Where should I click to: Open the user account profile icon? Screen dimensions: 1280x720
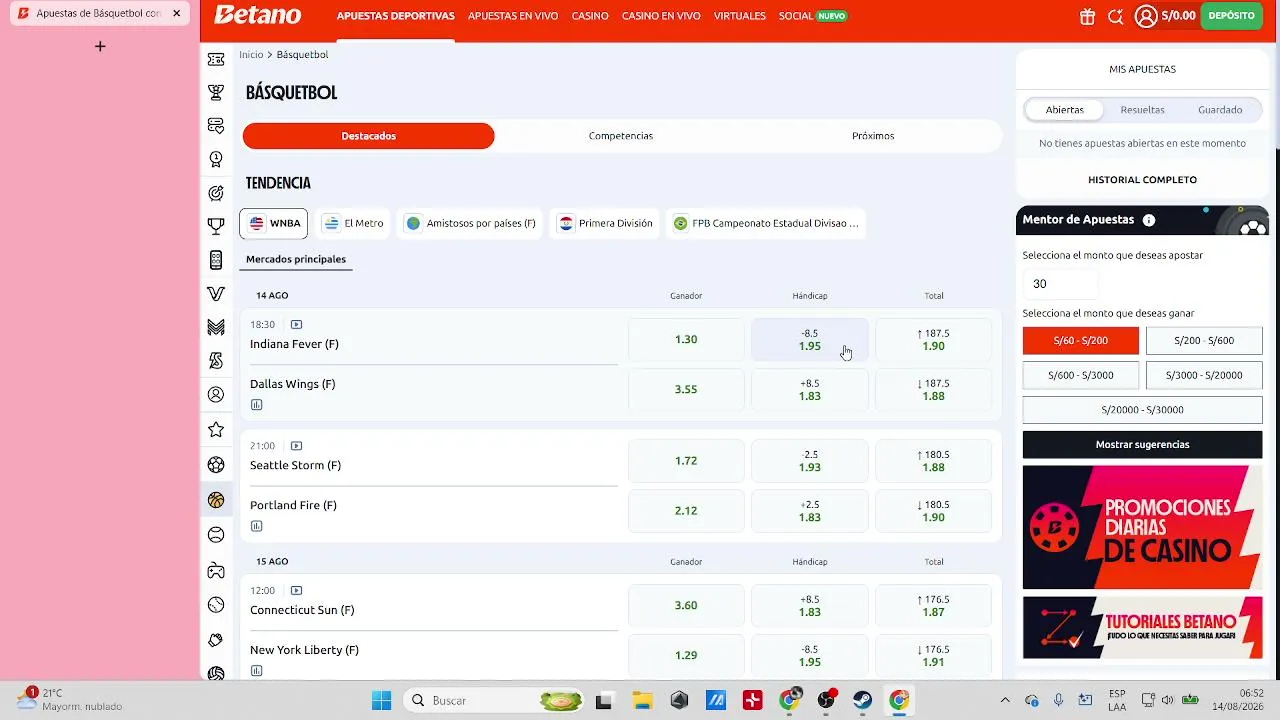click(x=1146, y=16)
